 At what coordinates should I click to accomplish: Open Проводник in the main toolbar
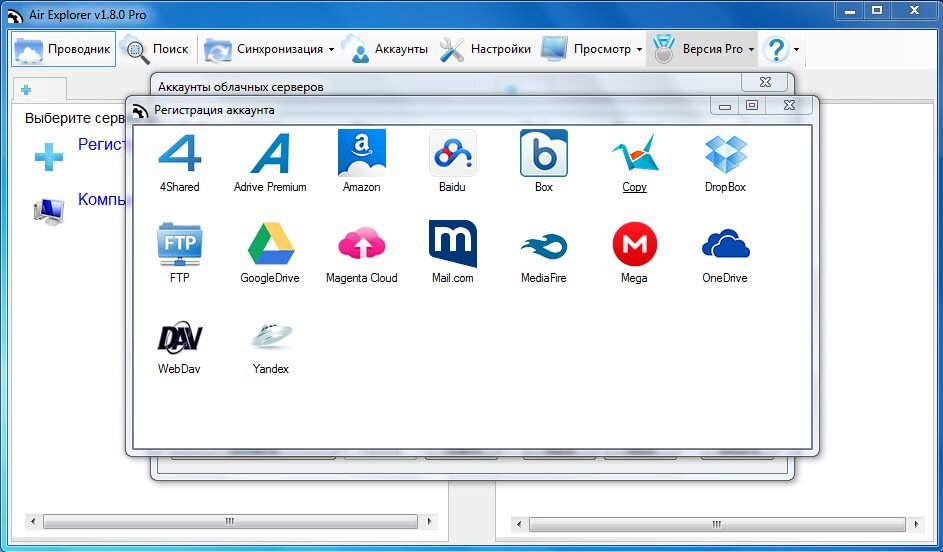click(63, 49)
